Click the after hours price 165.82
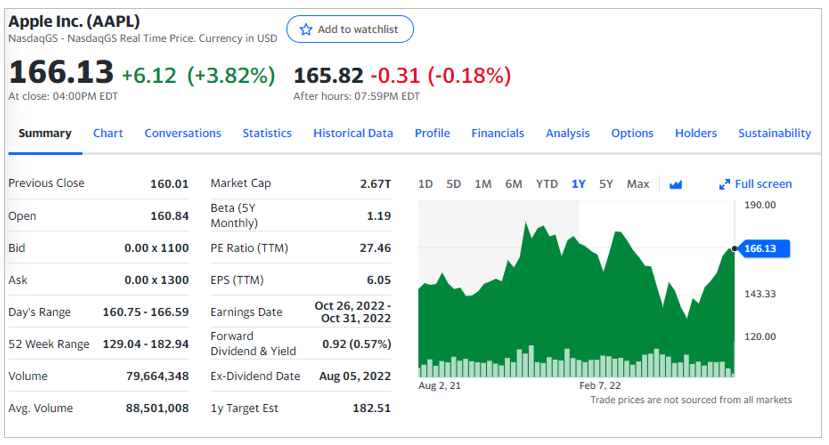 [x=328, y=76]
